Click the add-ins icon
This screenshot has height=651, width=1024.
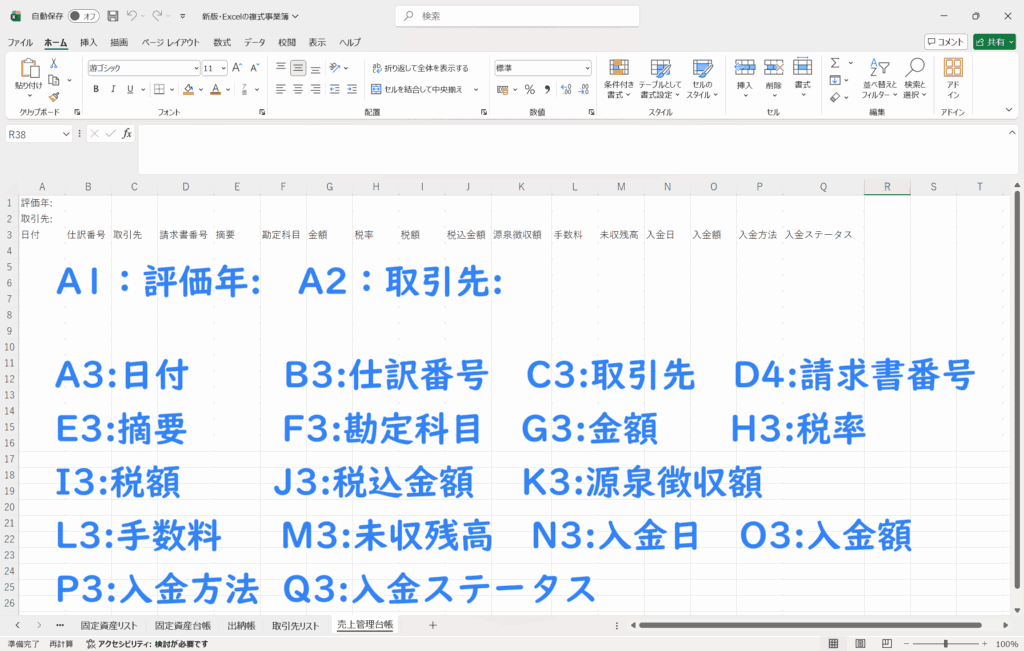(953, 76)
